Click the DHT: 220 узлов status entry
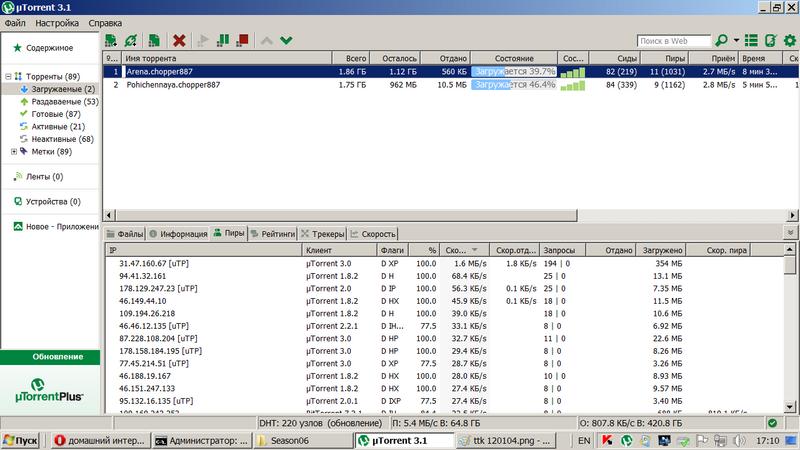 click(320, 423)
